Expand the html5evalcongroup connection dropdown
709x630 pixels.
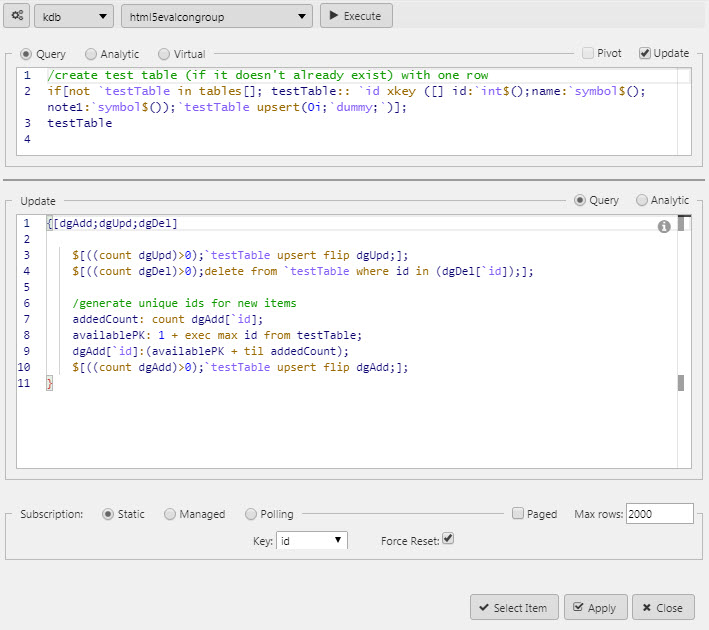pyautogui.click(x=216, y=16)
